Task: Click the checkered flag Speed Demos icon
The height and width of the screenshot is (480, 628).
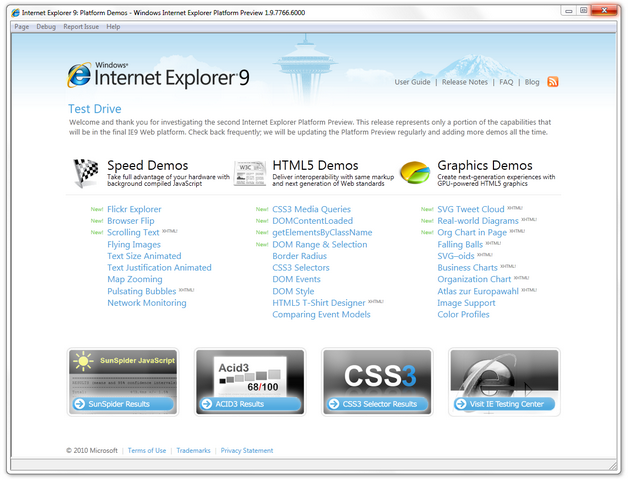Action: pos(86,173)
